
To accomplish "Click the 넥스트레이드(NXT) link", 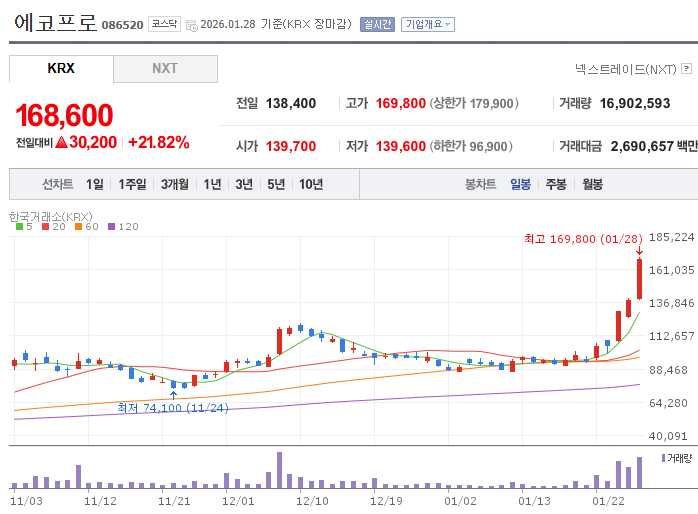I will tap(625, 69).
